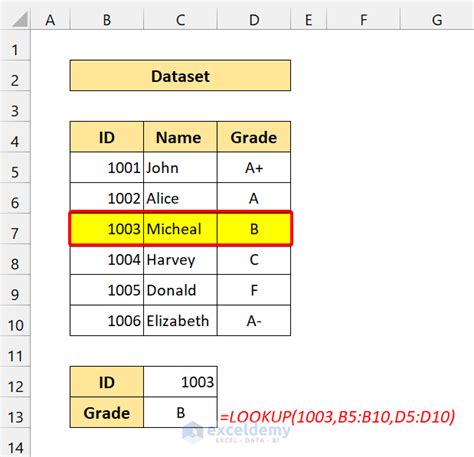The height and width of the screenshot is (457, 474).
Task: Select row 12 header
Action: [15, 383]
